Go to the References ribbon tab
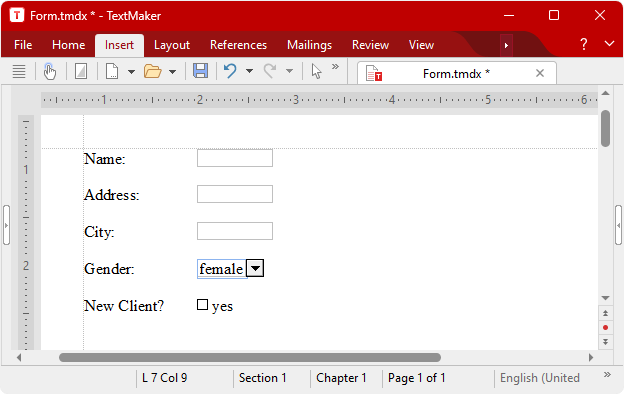624x394 pixels. pyautogui.click(x=238, y=45)
